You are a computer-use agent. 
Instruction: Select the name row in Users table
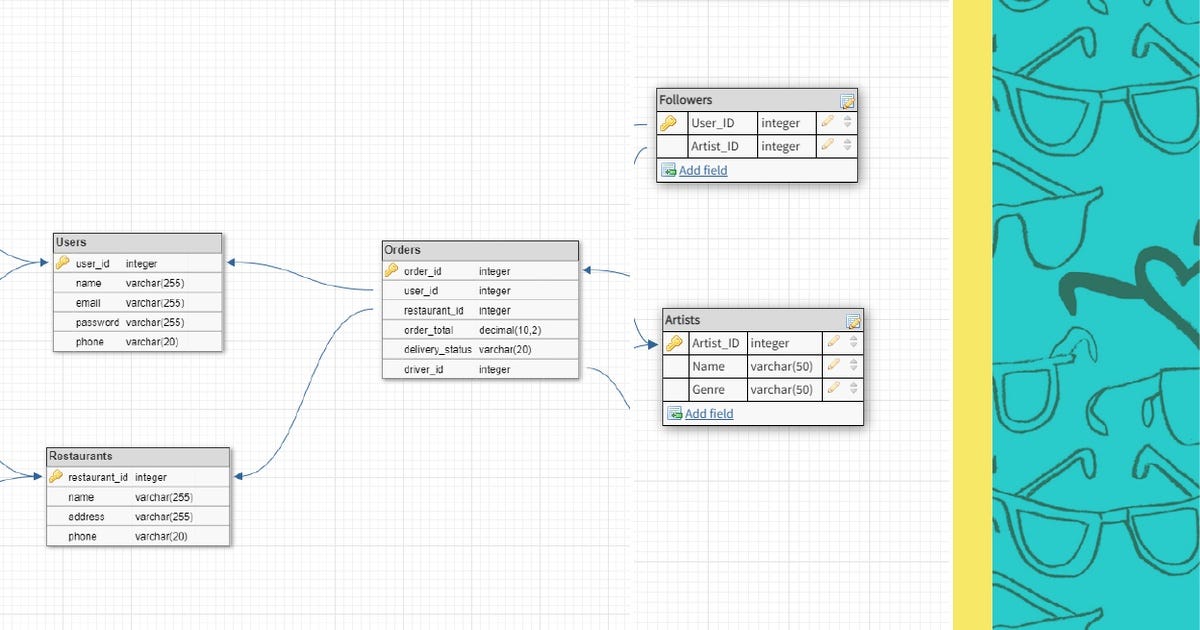tap(138, 283)
